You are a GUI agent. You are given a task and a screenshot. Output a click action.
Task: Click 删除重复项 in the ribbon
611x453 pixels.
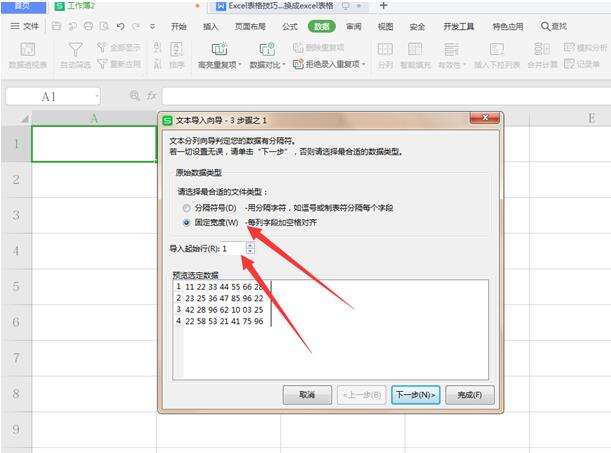point(318,48)
